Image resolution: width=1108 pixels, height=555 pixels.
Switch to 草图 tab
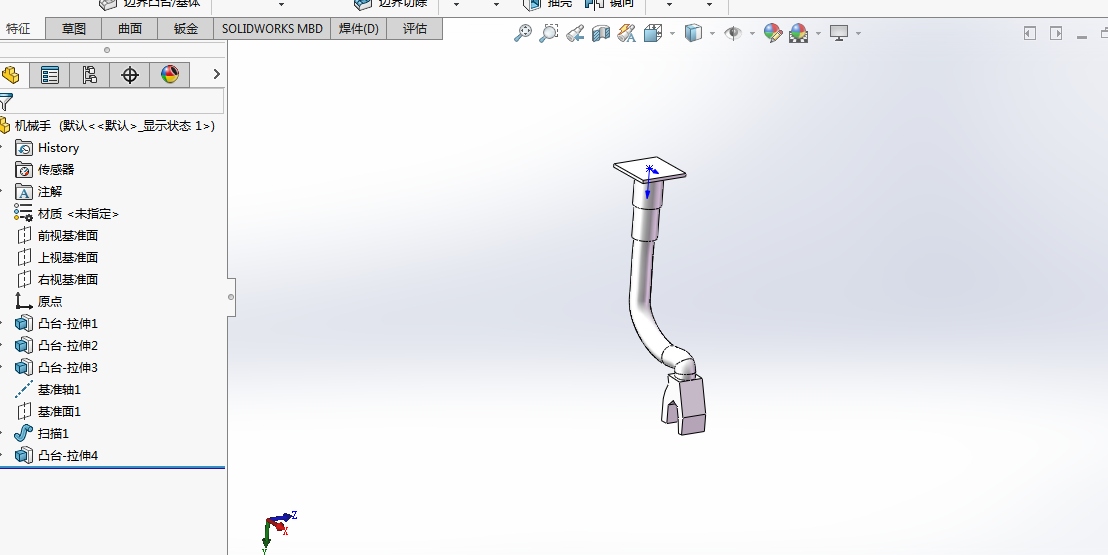tap(73, 29)
